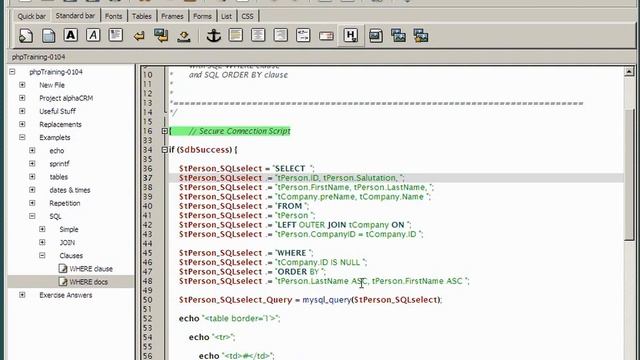Apply Italic with the slanted A icon

tap(93, 35)
